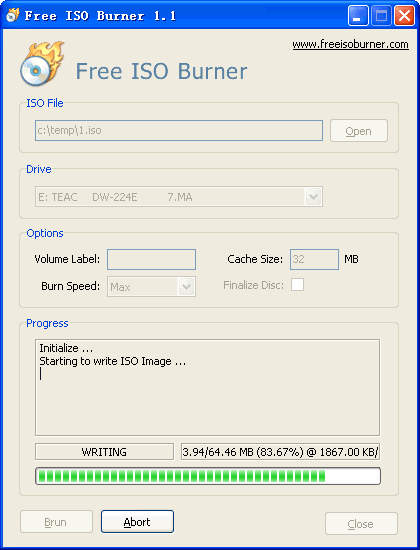This screenshot has width=420, height=550.
Task: Click the WRITING status box
Action: 104,452
